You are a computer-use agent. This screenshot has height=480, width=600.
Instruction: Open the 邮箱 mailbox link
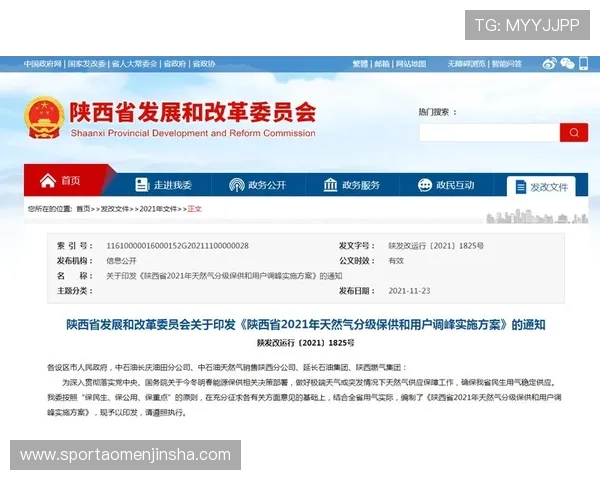[x=382, y=64]
